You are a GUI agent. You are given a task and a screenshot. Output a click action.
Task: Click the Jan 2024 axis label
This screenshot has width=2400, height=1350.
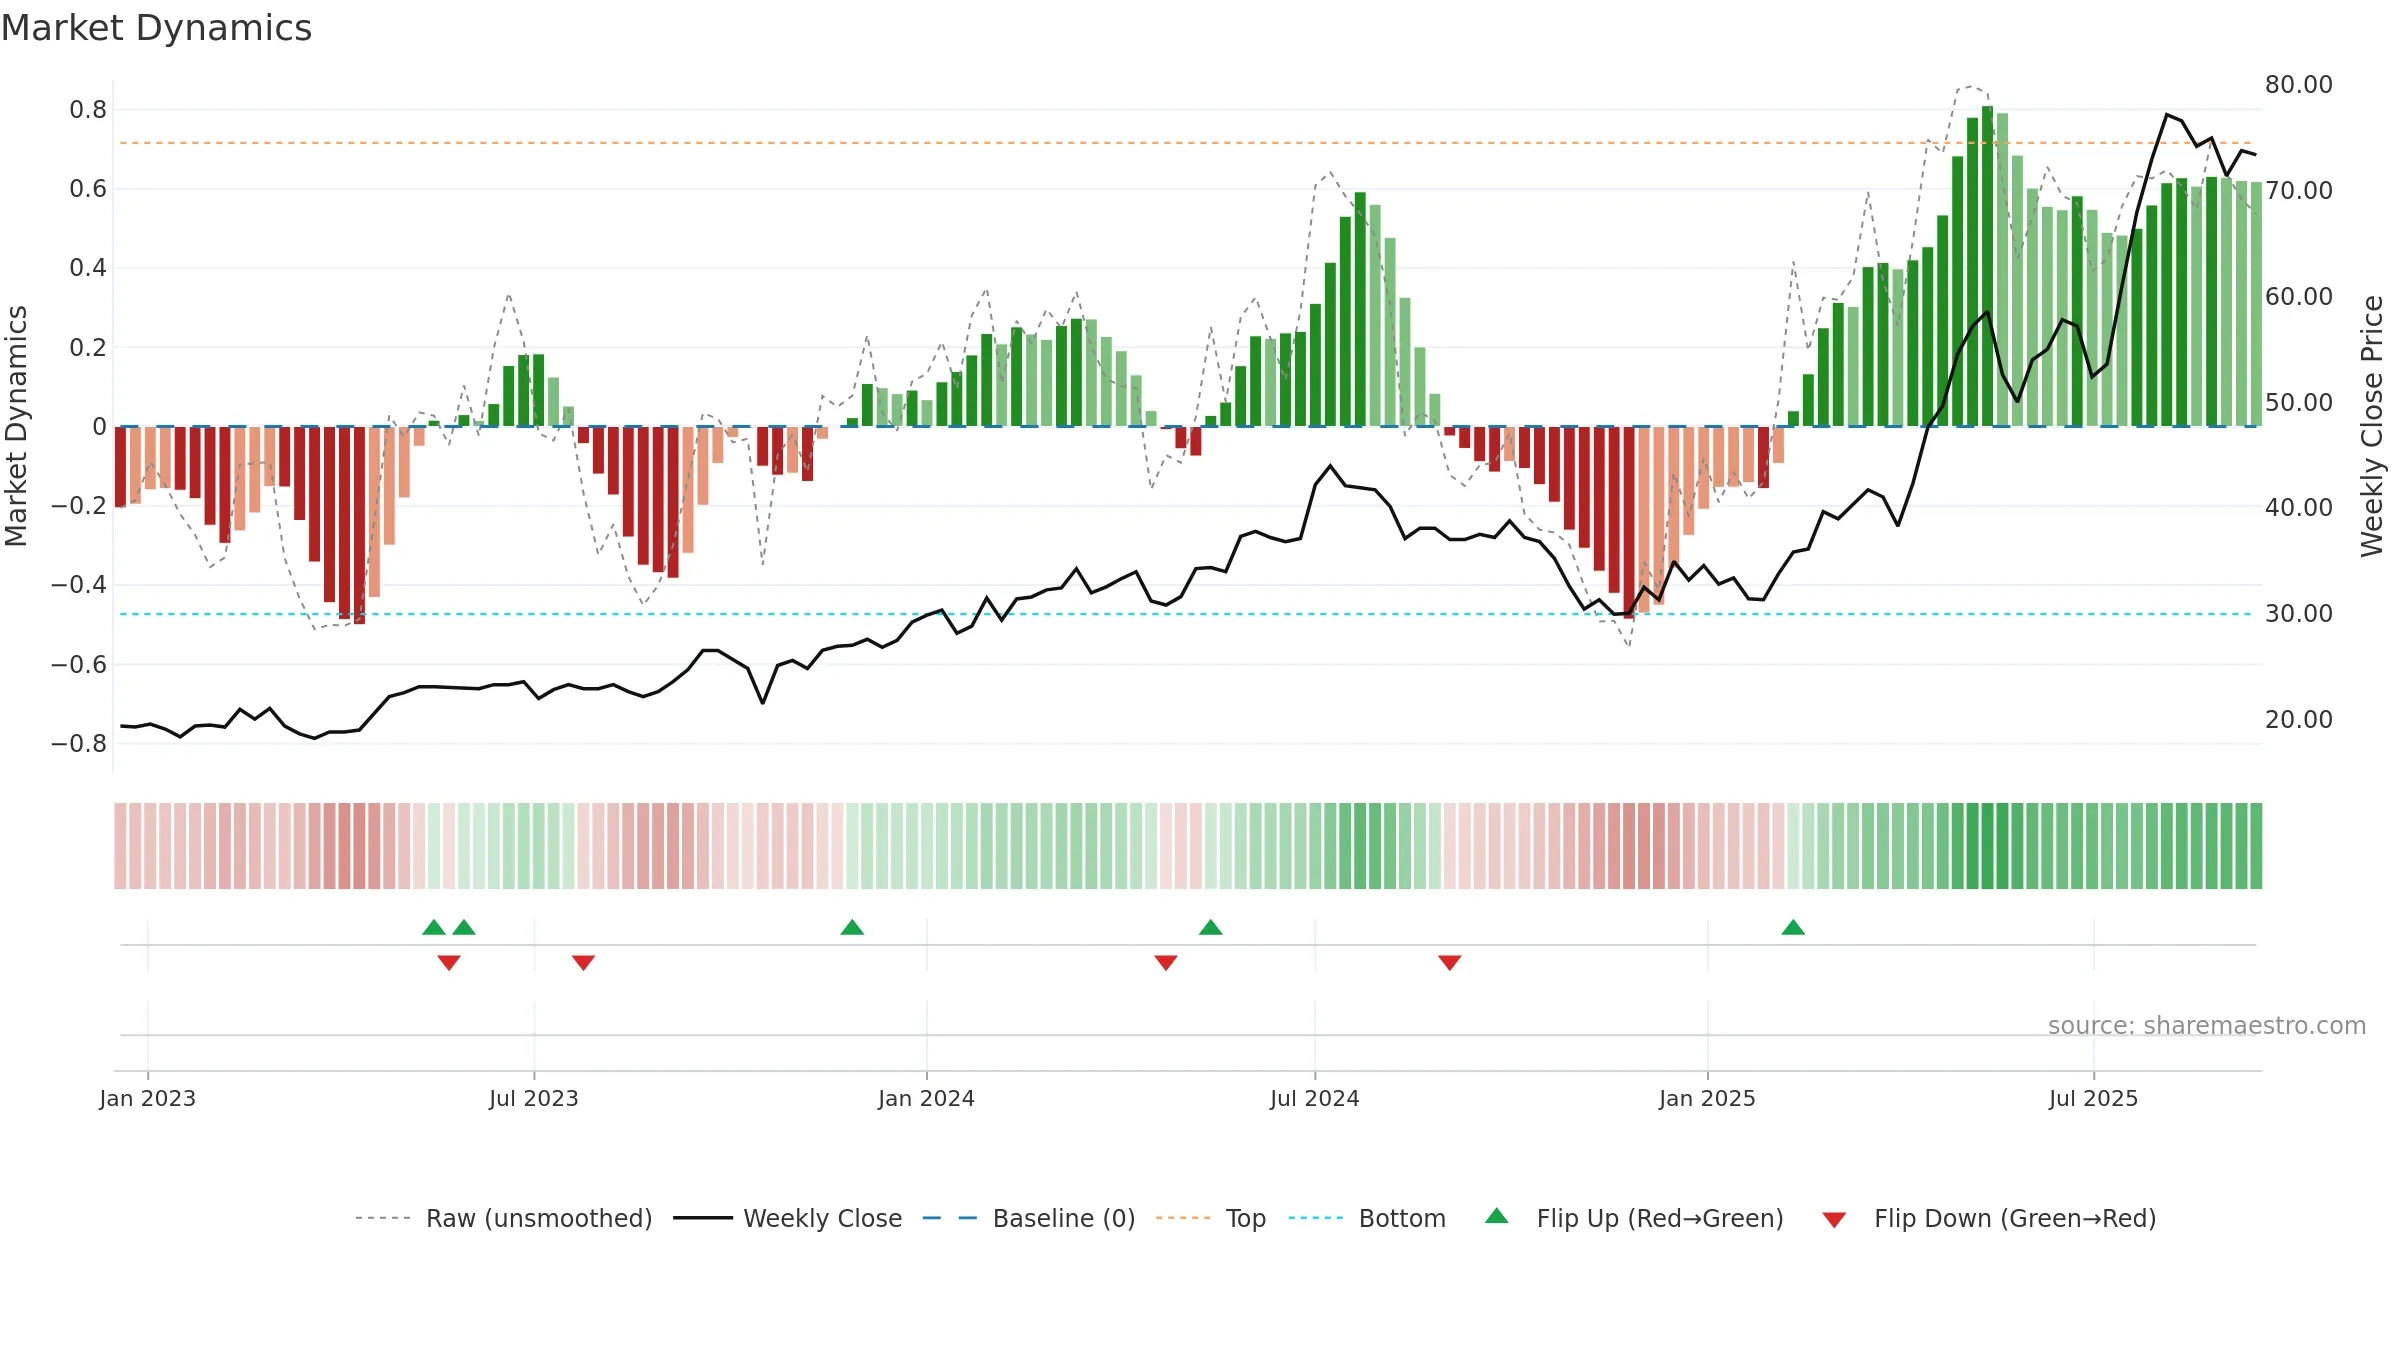pyautogui.click(x=927, y=1098)
